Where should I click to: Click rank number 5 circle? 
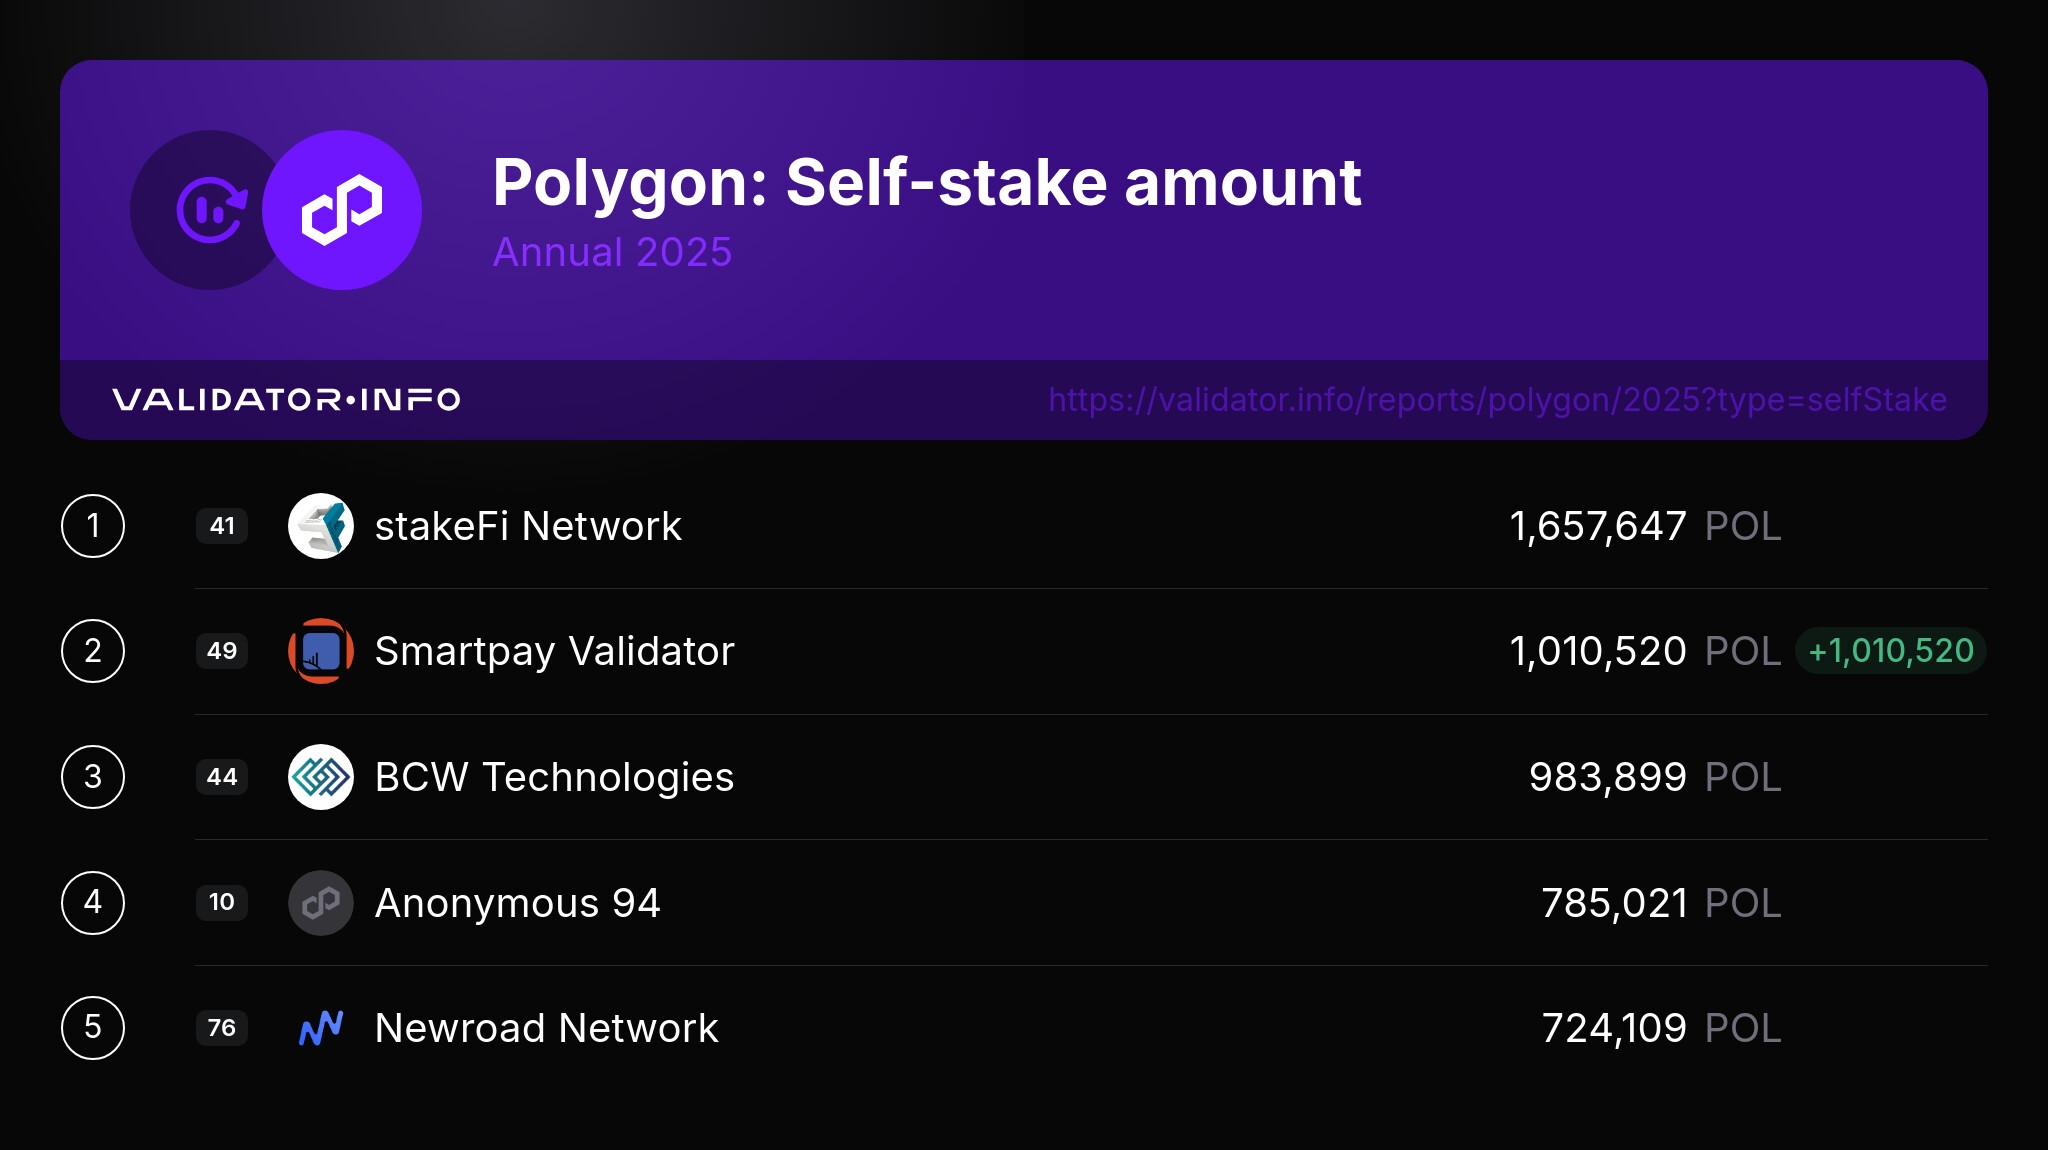pos(93,1028)
